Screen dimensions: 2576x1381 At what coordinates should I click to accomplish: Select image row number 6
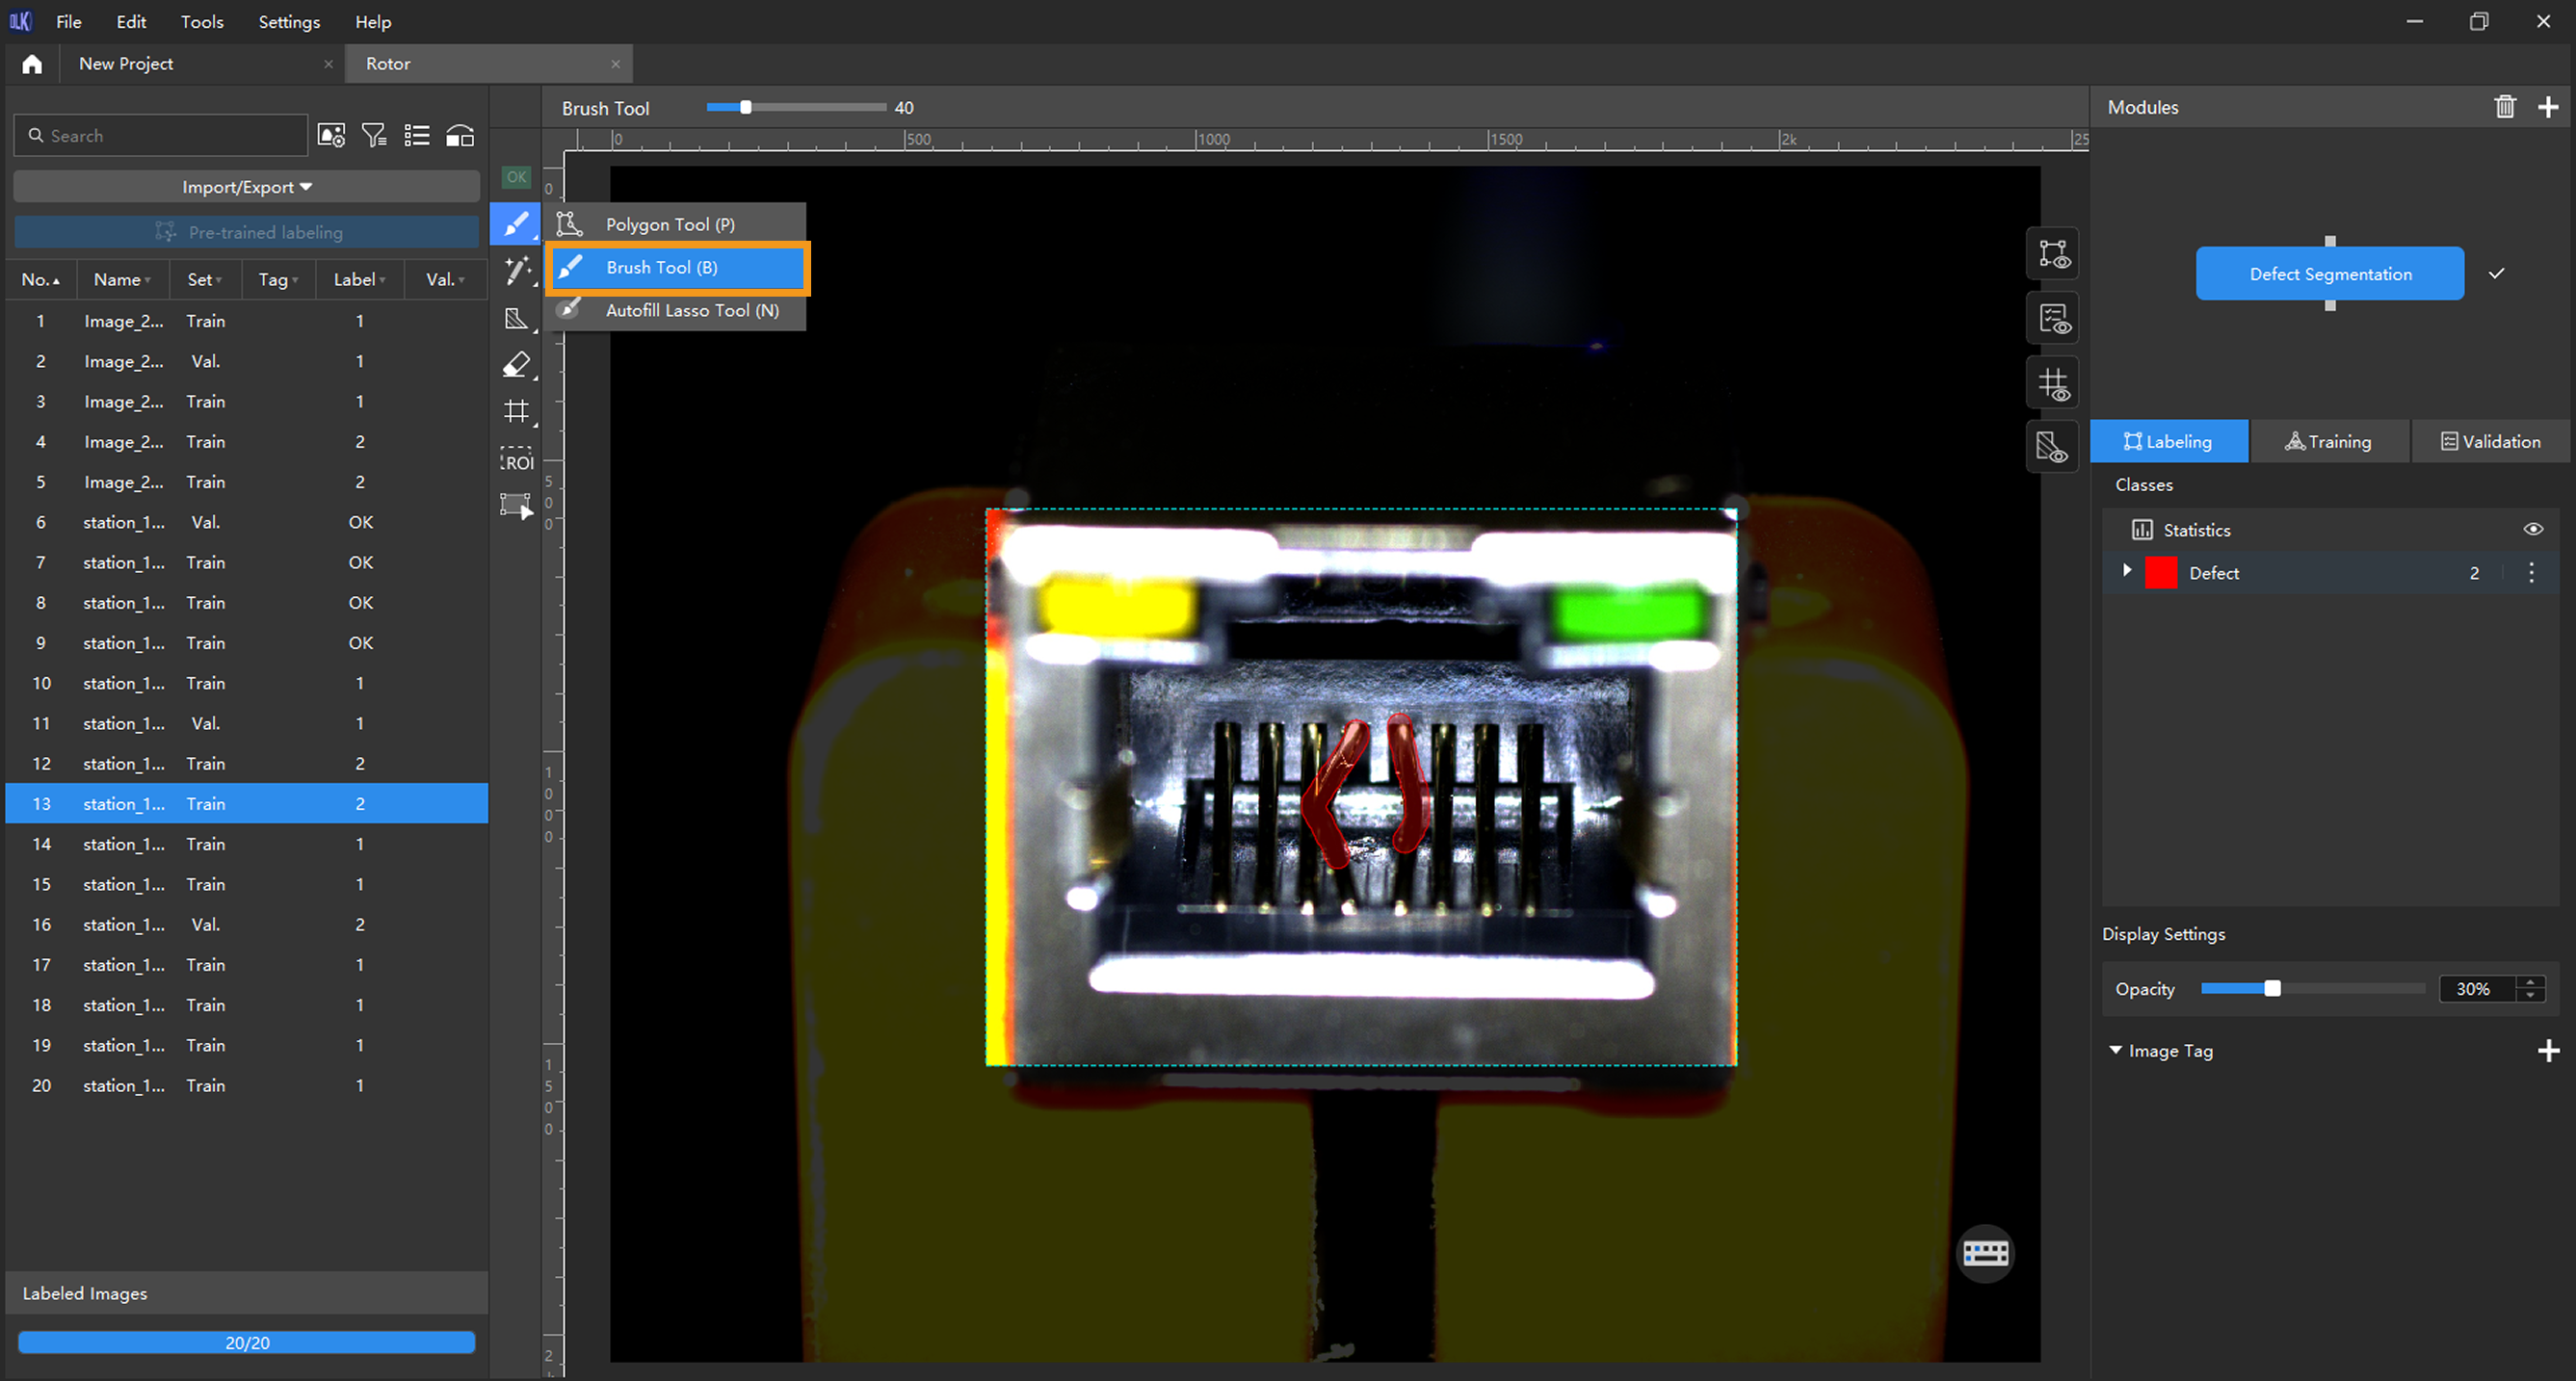[246, 522]
